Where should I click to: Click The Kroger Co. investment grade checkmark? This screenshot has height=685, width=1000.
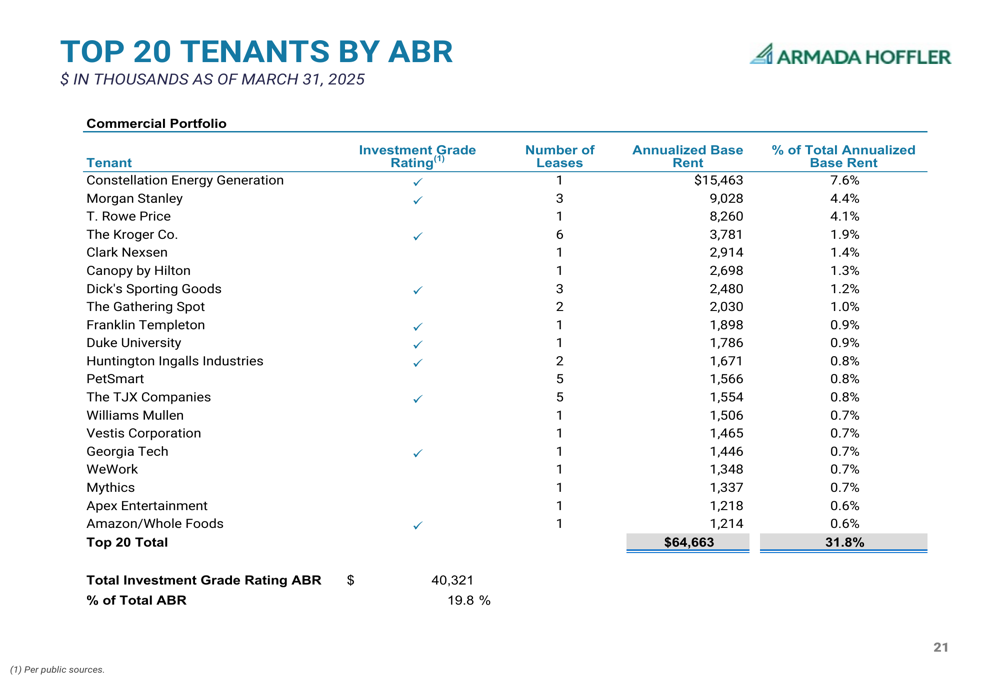click(418, 237)
